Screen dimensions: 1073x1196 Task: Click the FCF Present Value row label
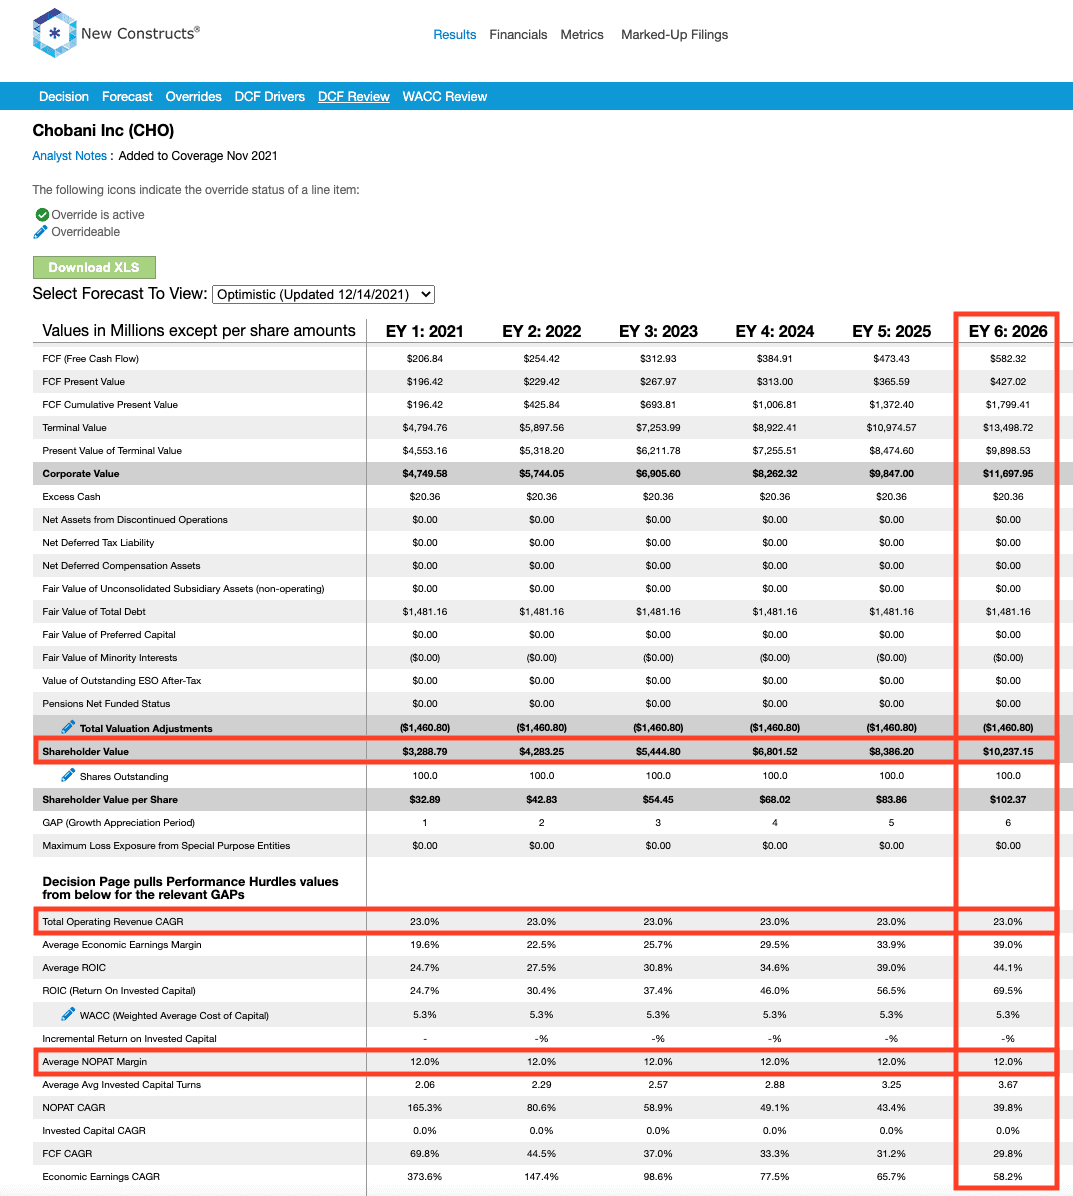point(84,381)
